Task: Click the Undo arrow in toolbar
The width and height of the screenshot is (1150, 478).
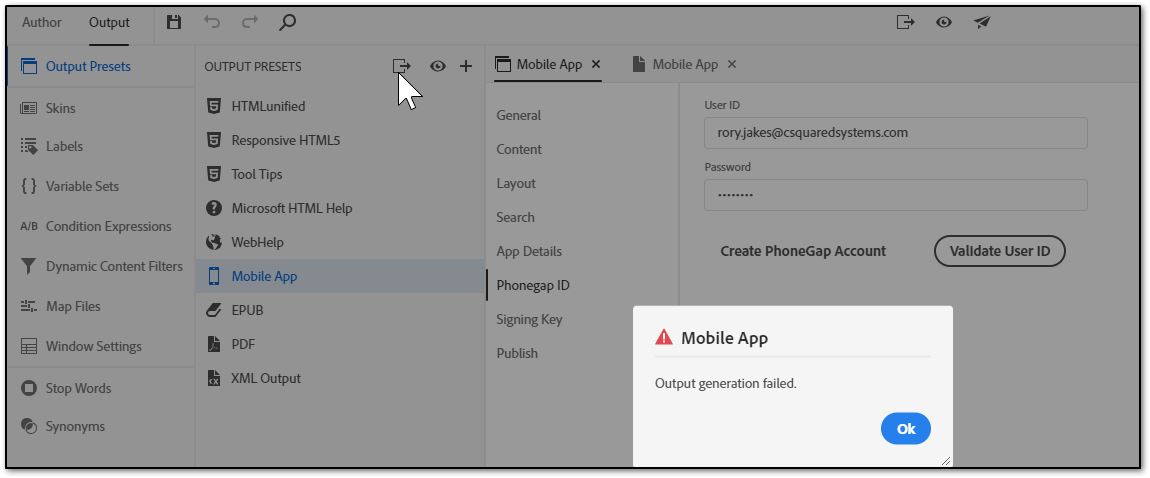Action: [211, 22]
